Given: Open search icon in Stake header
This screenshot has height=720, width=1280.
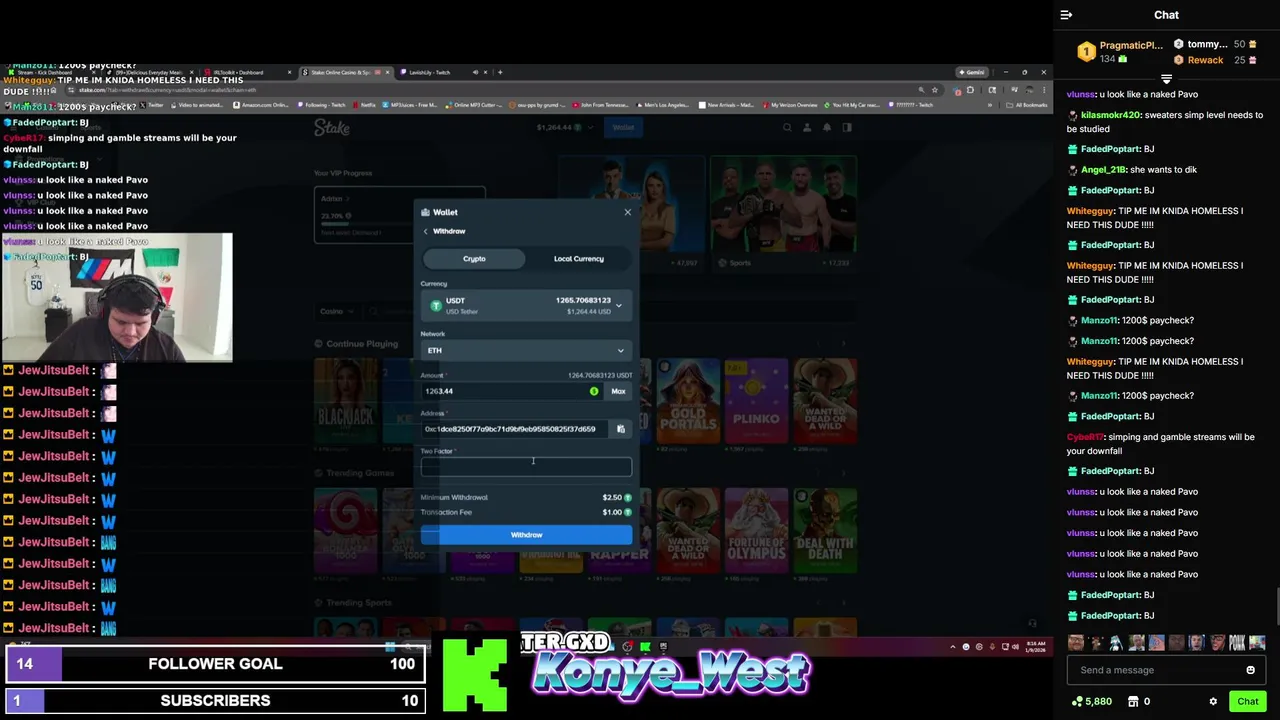Looking at the screenshot, I should click(787, 128).
